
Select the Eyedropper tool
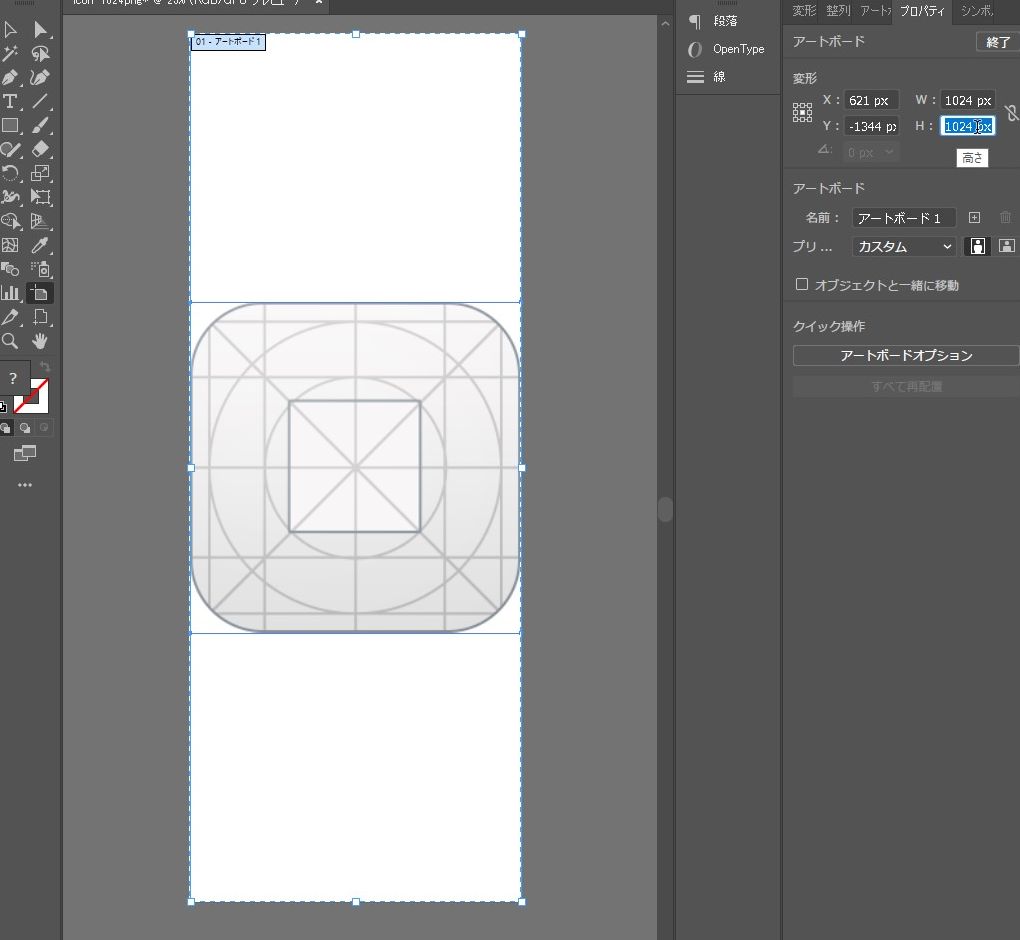pyautogui.click(x=41, y=245)
